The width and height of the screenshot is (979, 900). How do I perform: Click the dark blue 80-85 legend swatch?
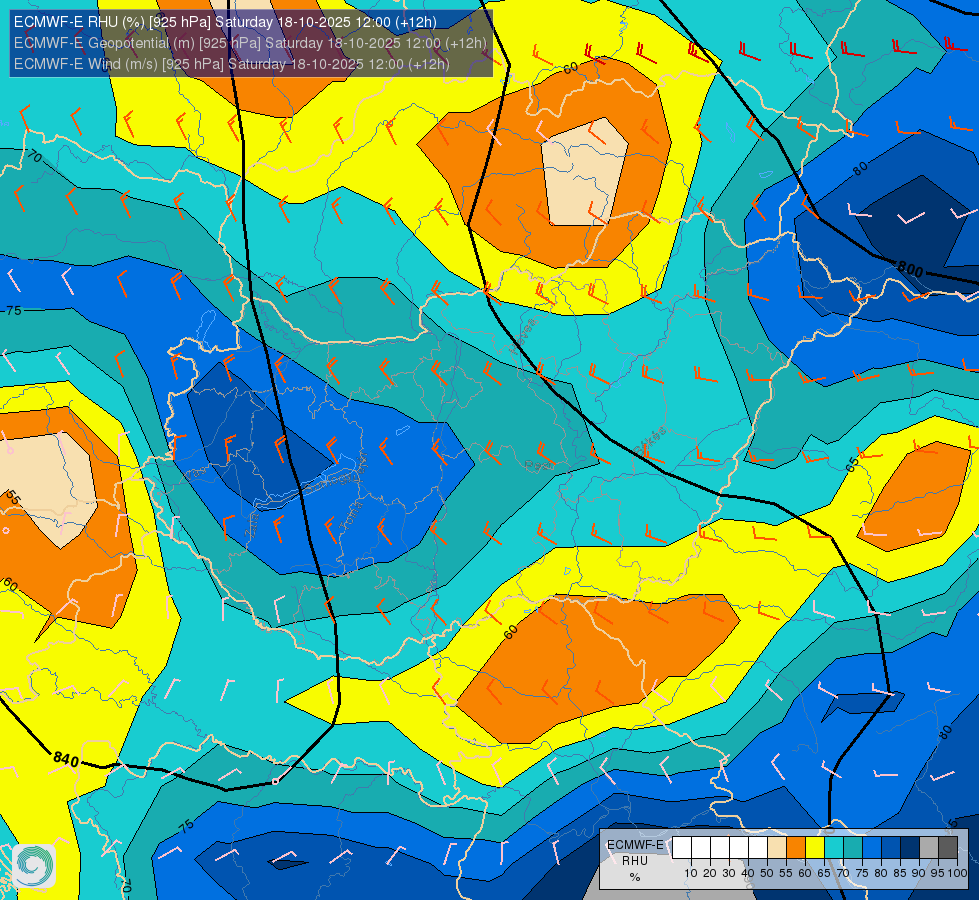(890, 848)
